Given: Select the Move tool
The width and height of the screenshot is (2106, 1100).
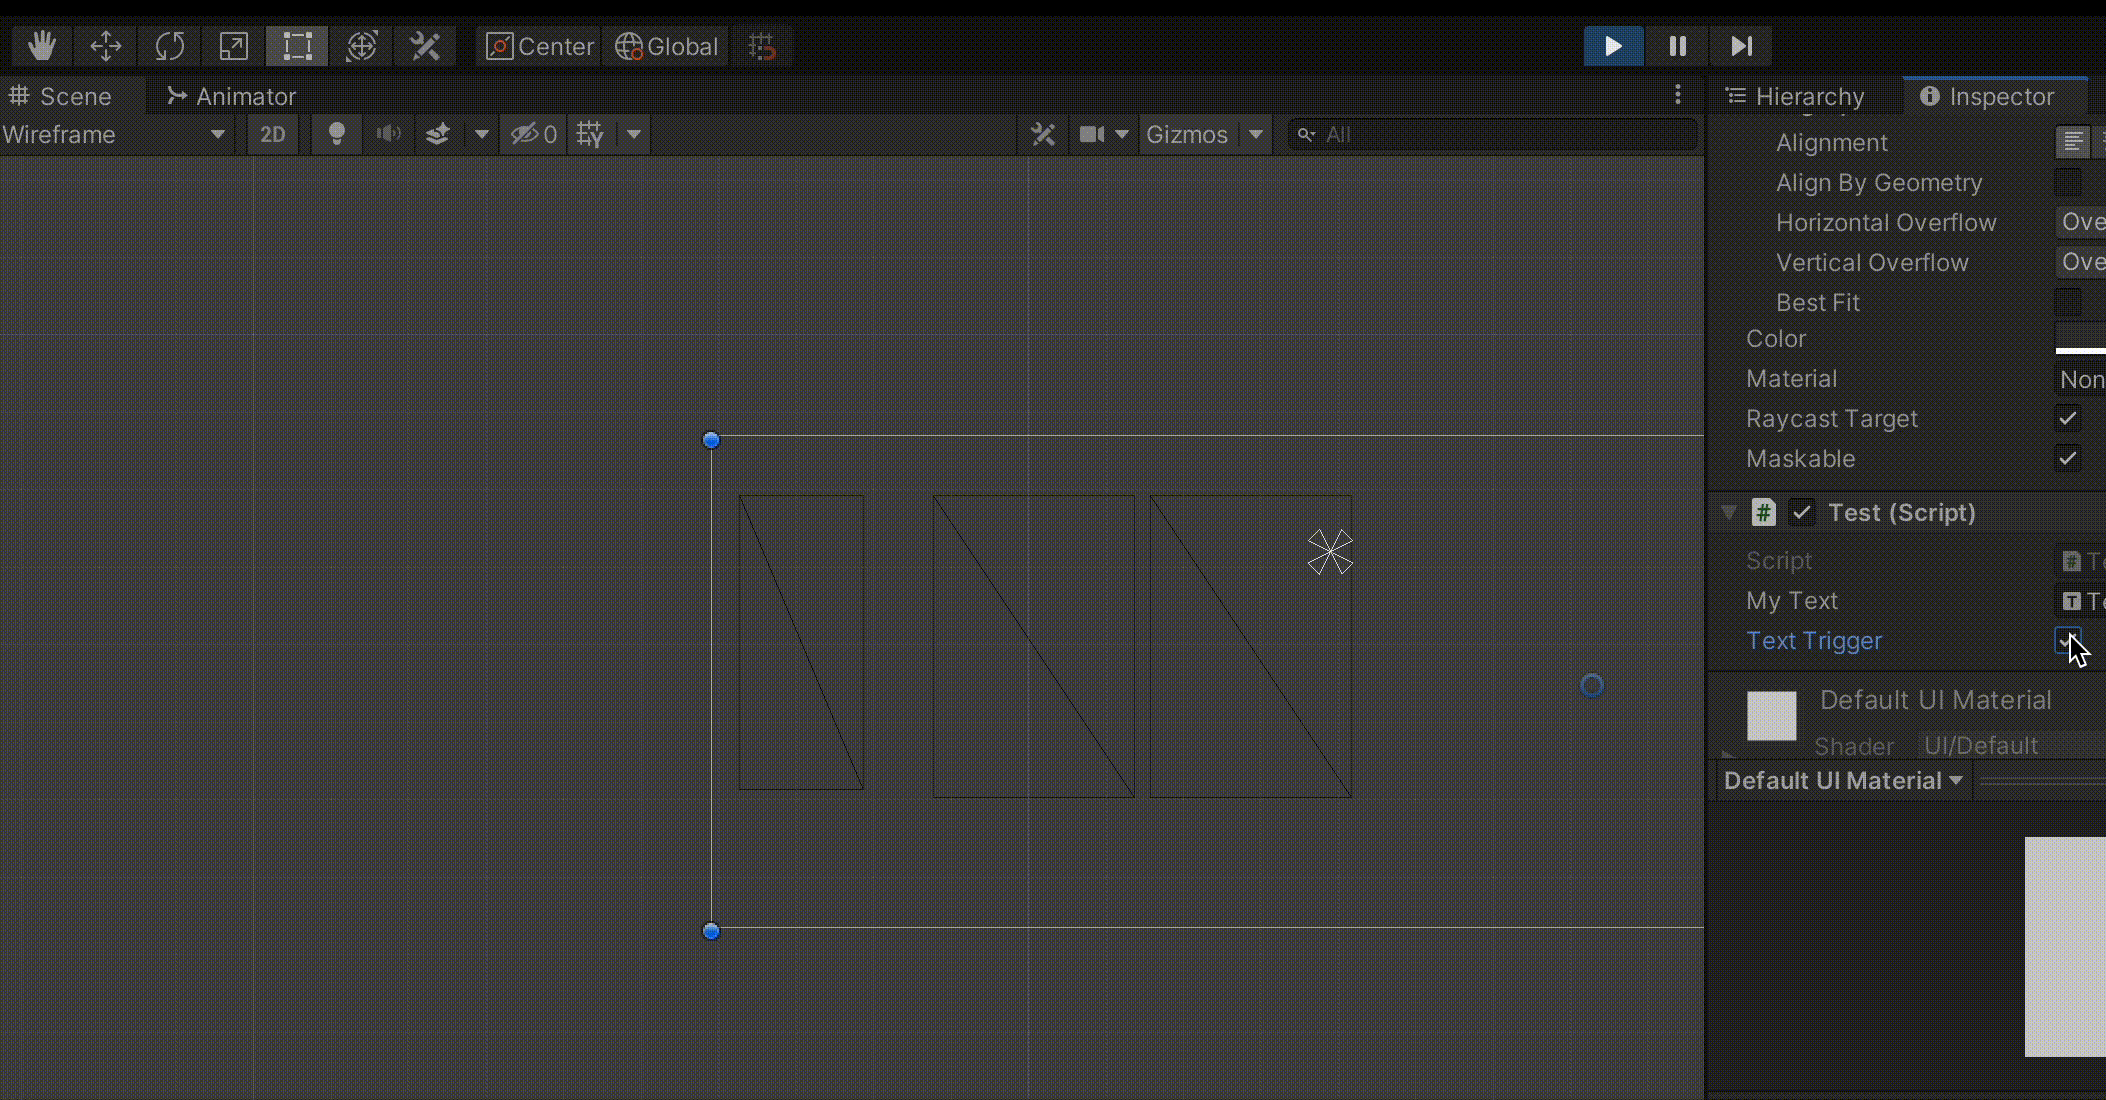Looking at the screenshot, I should 105,46.
